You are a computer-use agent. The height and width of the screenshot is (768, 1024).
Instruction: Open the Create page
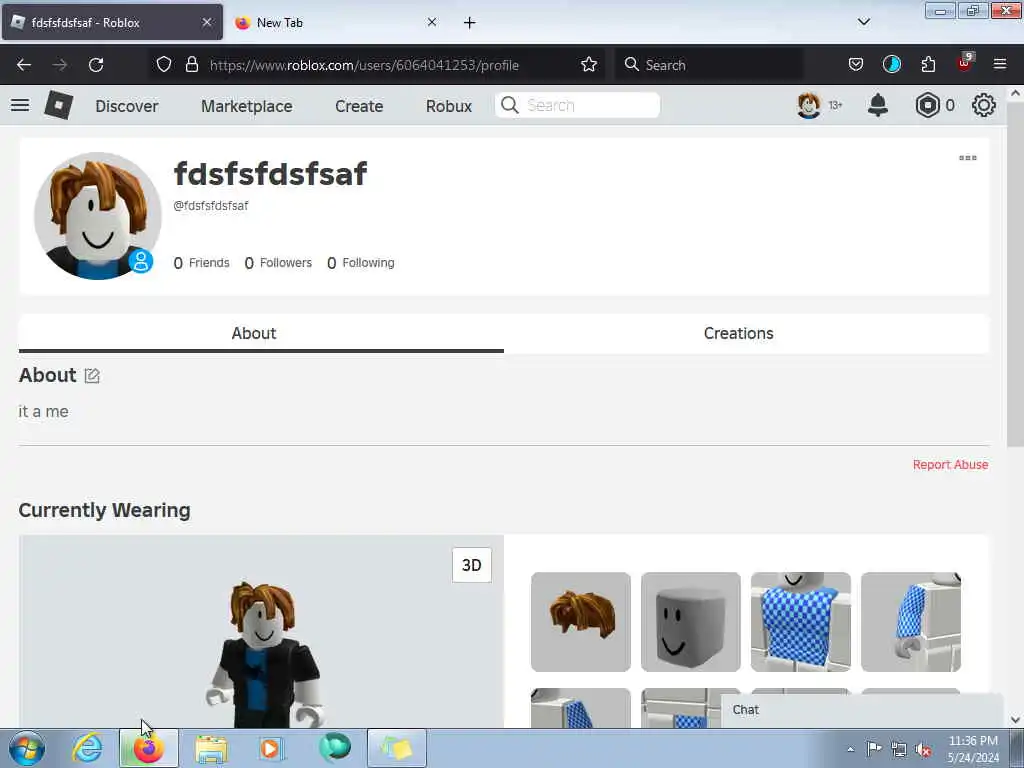click(359, 106)
